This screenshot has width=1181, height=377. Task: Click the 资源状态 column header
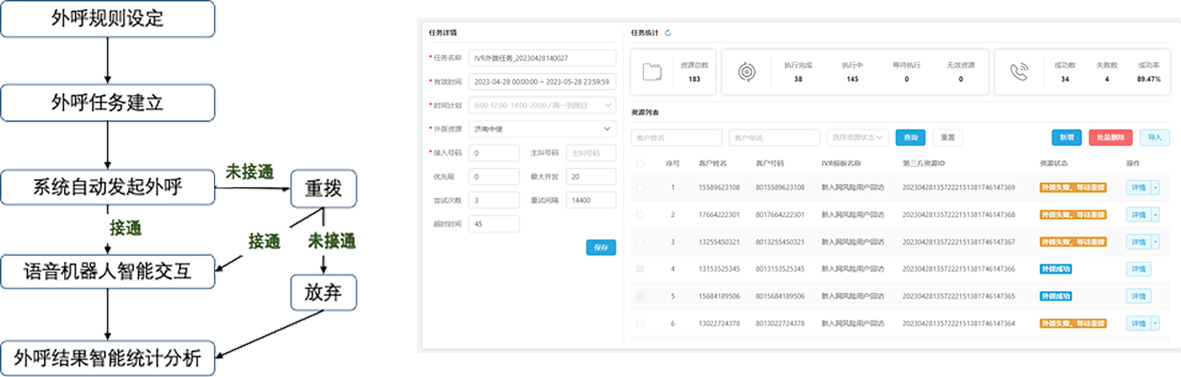[x=1053, y=163]
